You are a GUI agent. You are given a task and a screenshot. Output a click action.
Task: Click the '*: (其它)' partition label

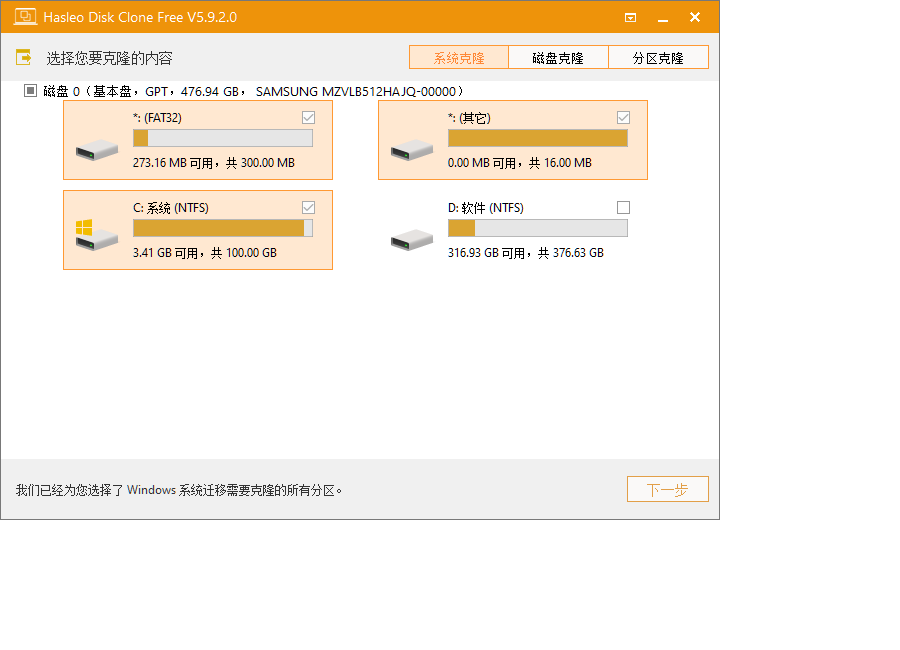click(469, 118)
